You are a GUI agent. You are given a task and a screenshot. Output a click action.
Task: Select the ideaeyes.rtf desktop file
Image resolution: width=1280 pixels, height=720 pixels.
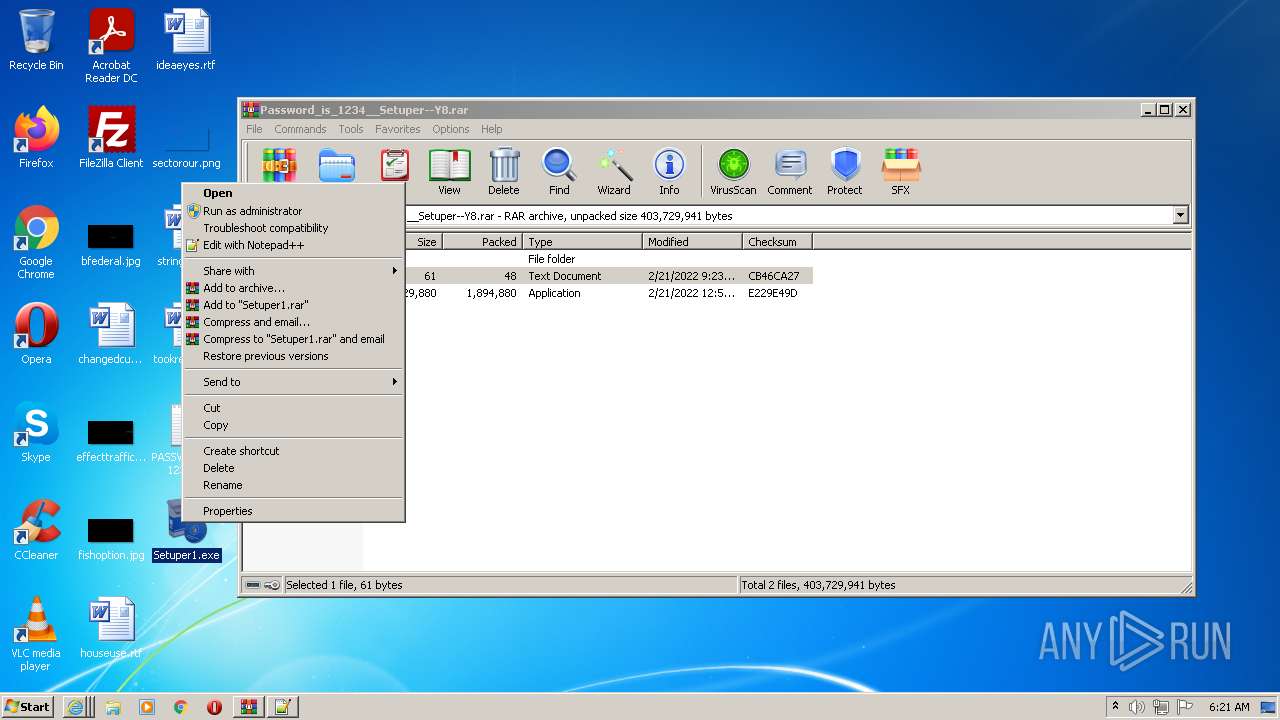[x=186, y=41]
